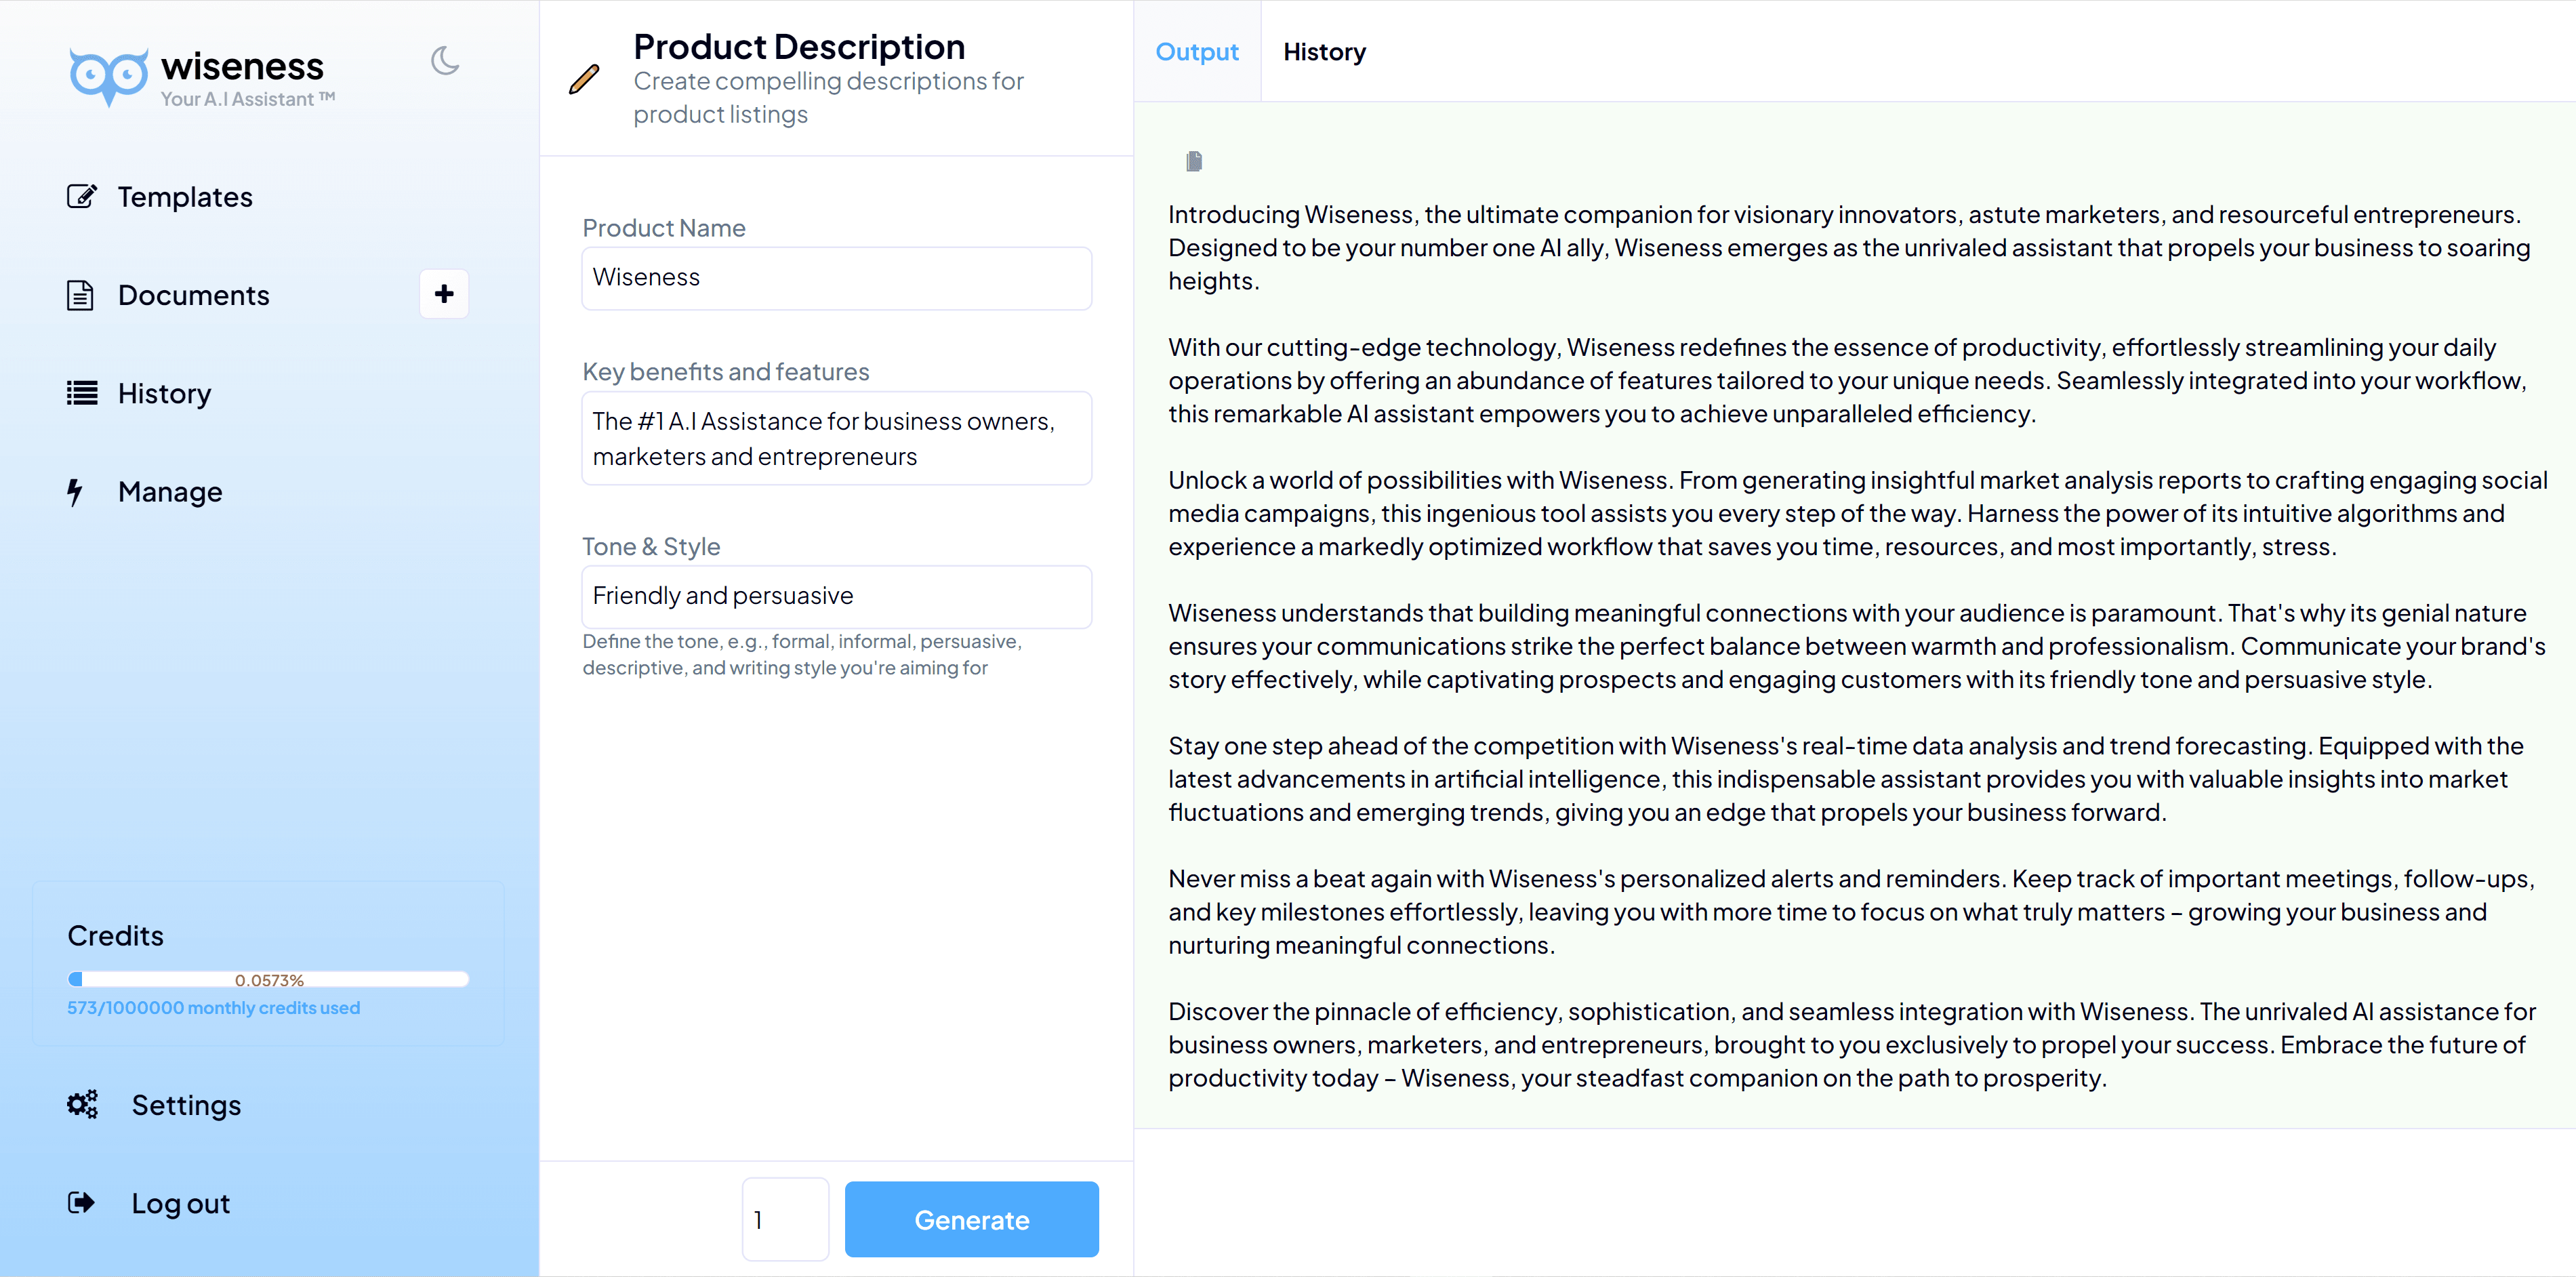2576x1277 pixels.
Task: Click the Key benefits and features textbox
Action: click(x=836, y=438)
